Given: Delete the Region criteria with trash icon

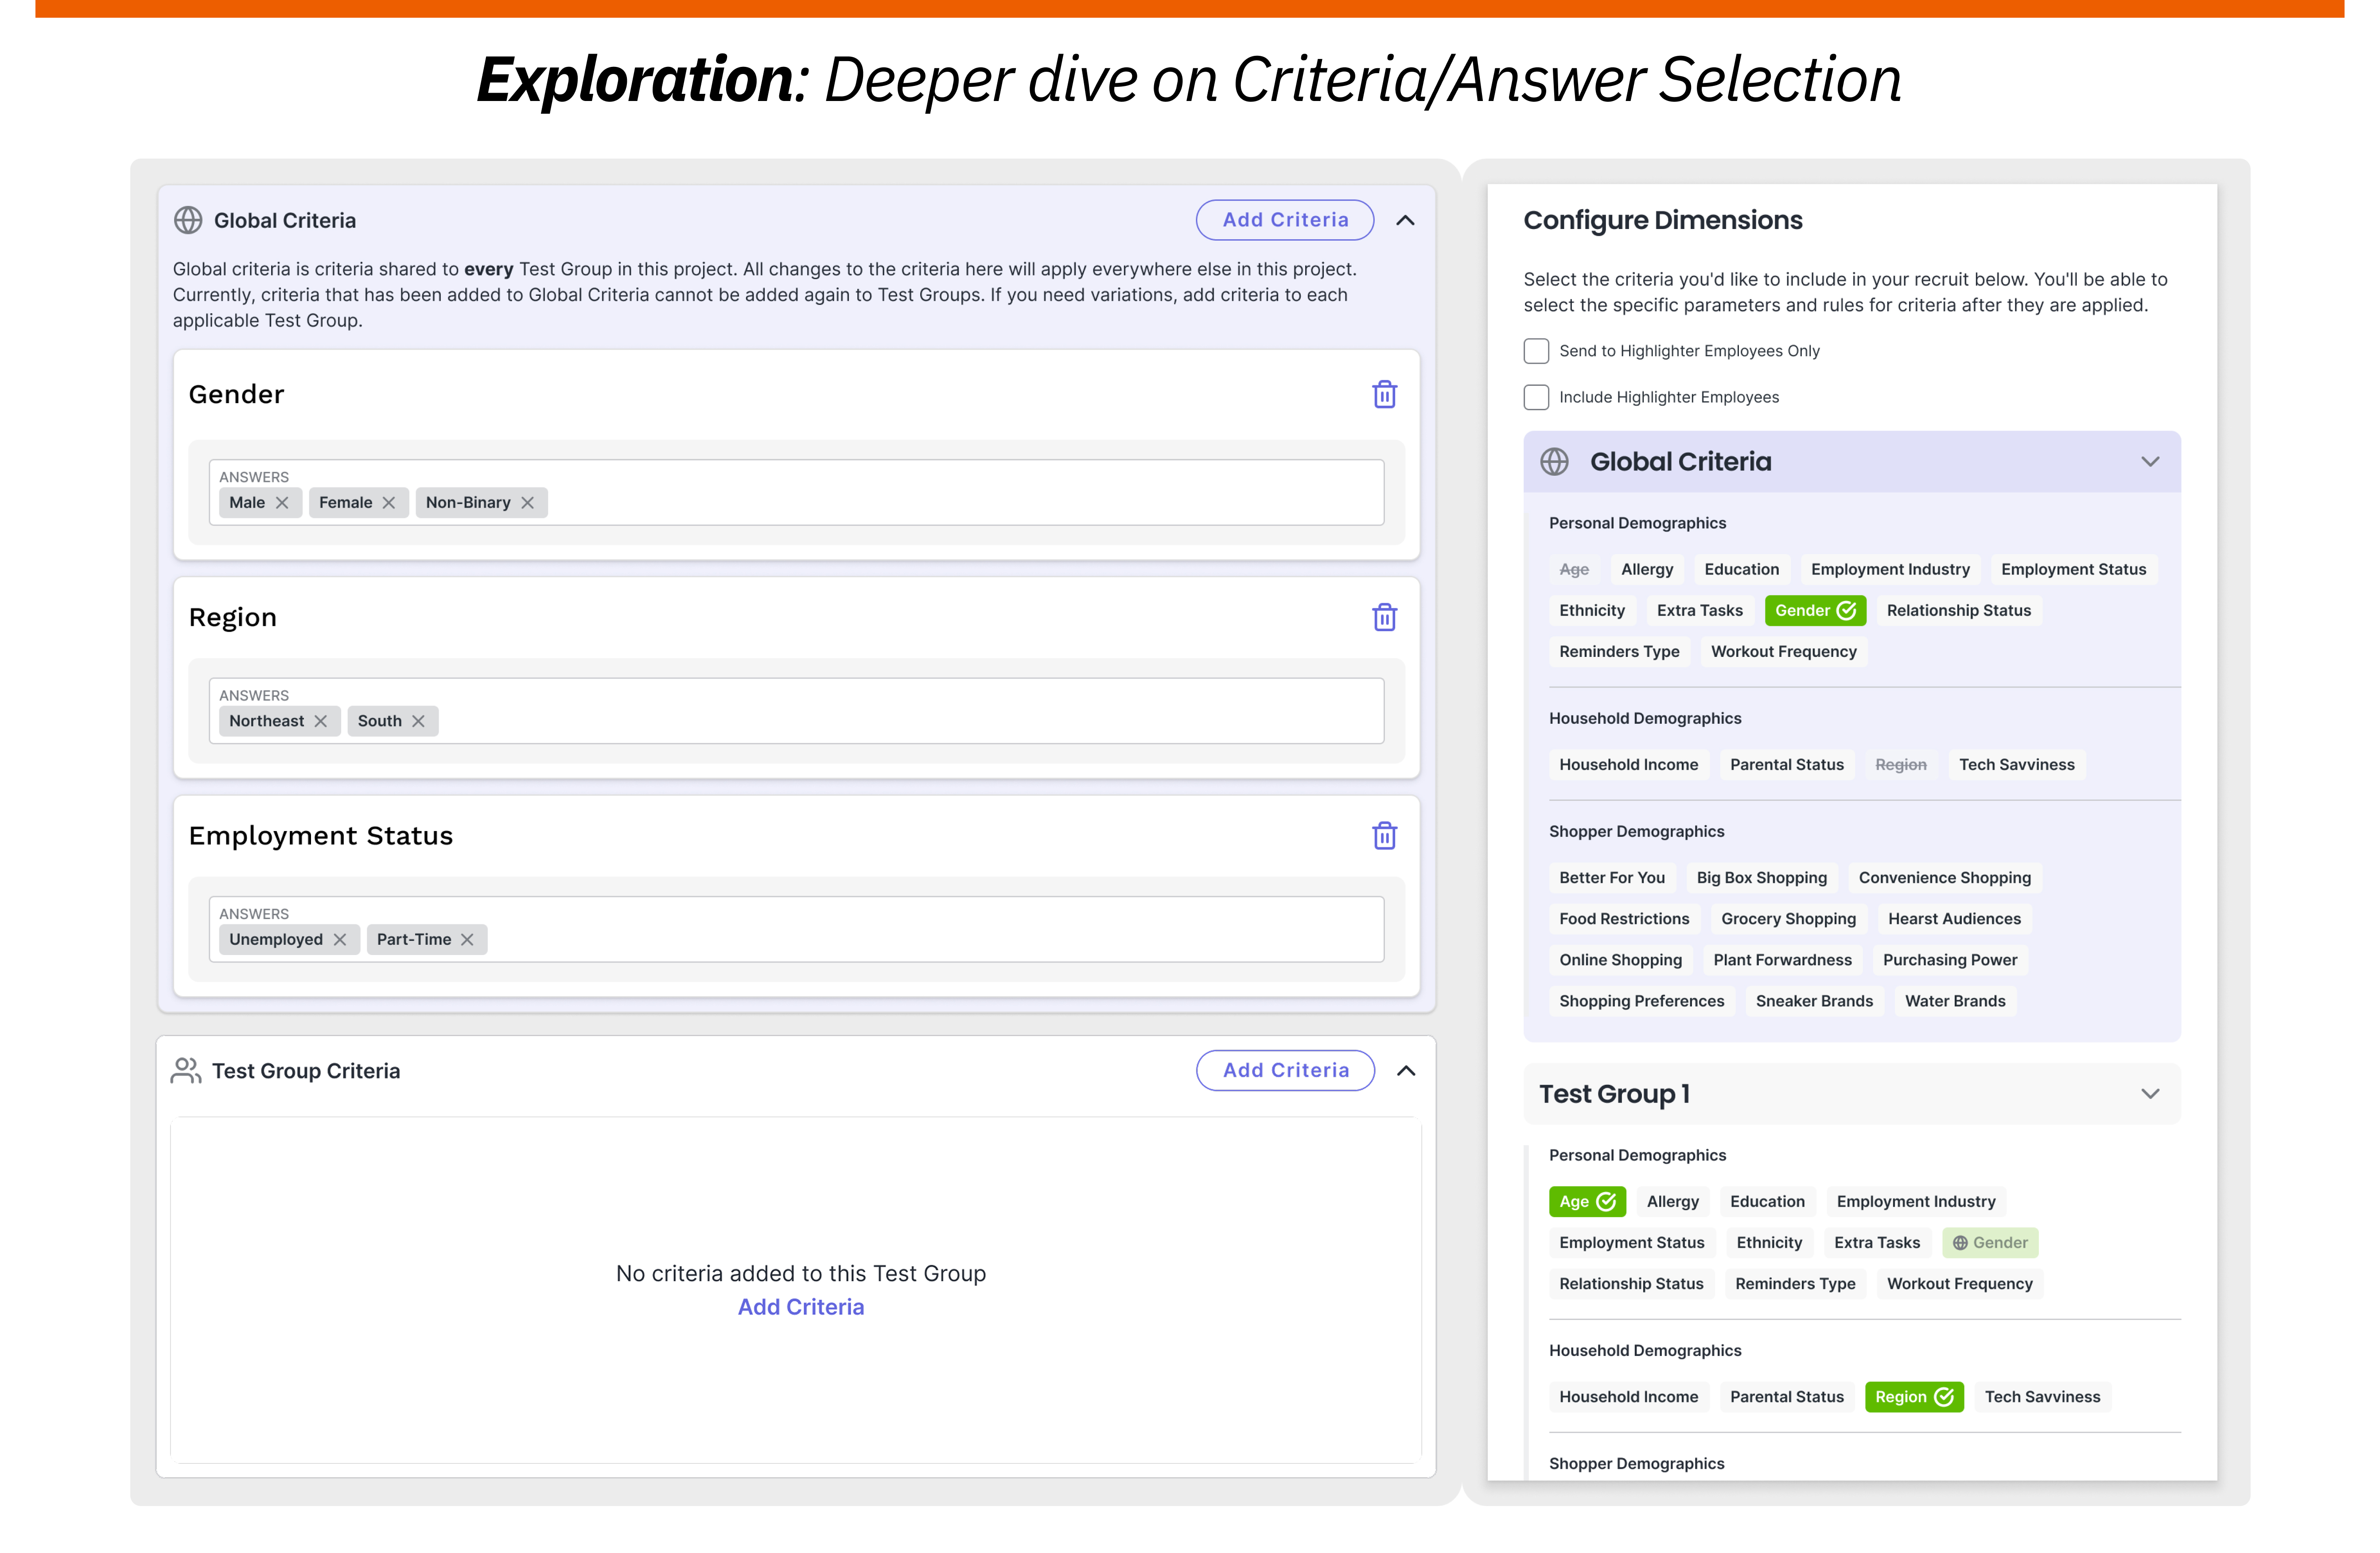Looking at the screenshot, I should click(x=1384, y=617).
